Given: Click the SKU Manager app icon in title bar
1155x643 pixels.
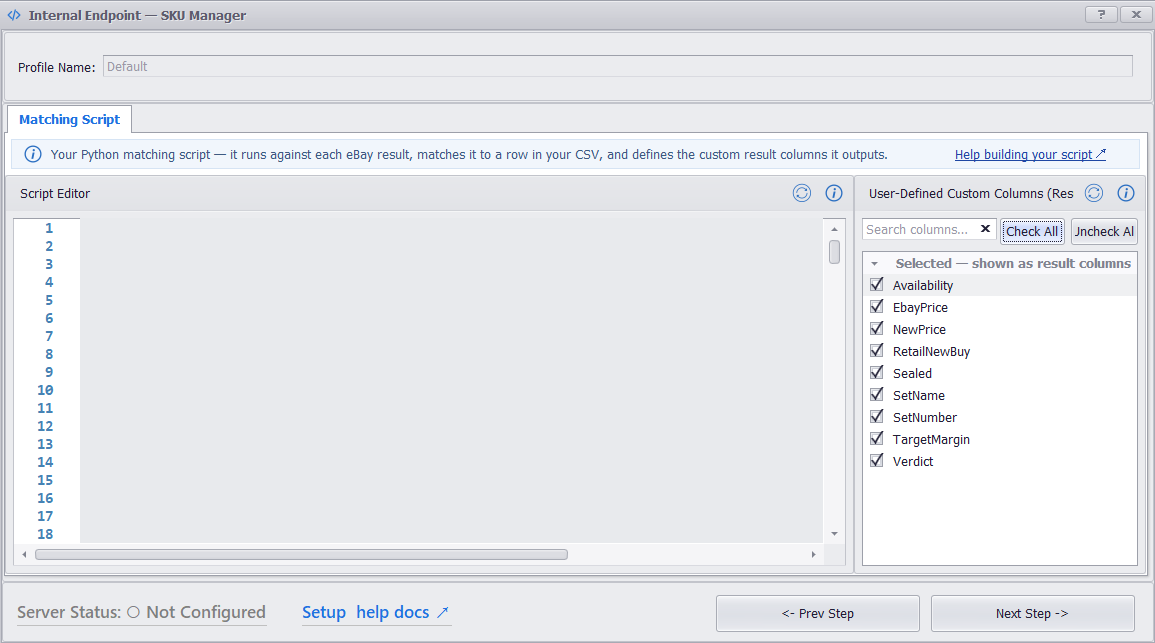Looking at the screenshot, I should [14, 15].
